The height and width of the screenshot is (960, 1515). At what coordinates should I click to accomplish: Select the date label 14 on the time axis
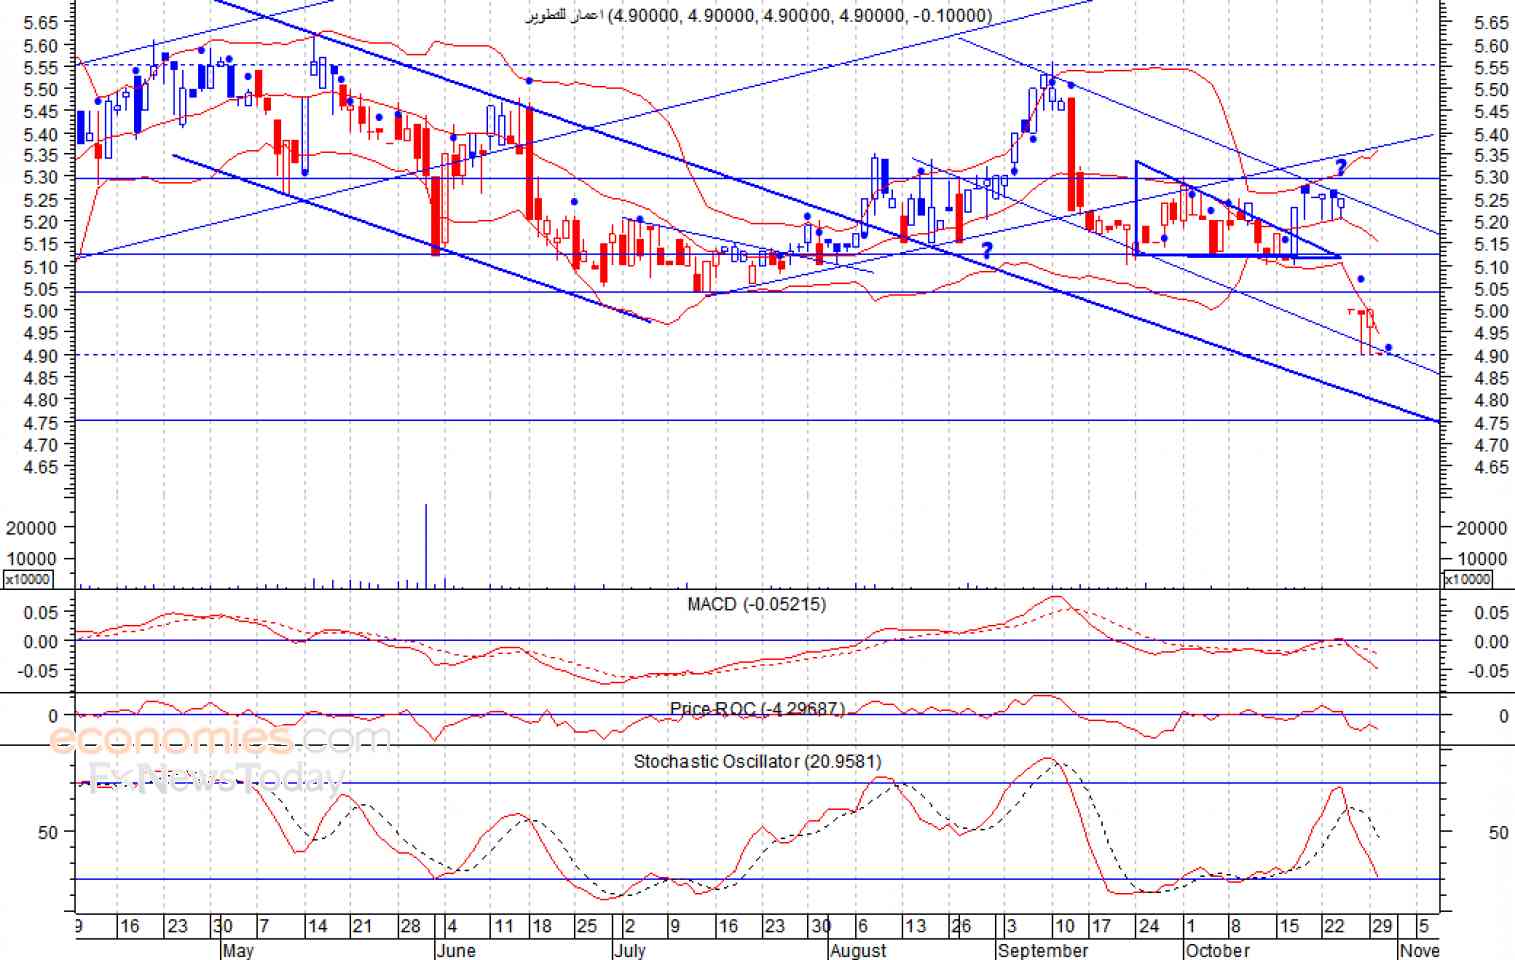317,926
